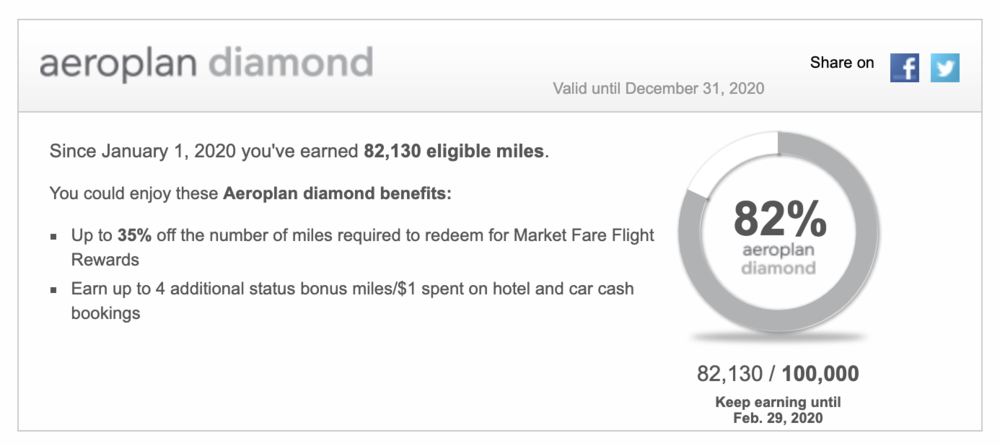The height and width of the screenshot is (446, 1000).
Task: Share on Facebook using the Facebook icon
Action: pyautogui.click(x=904, y=67)
